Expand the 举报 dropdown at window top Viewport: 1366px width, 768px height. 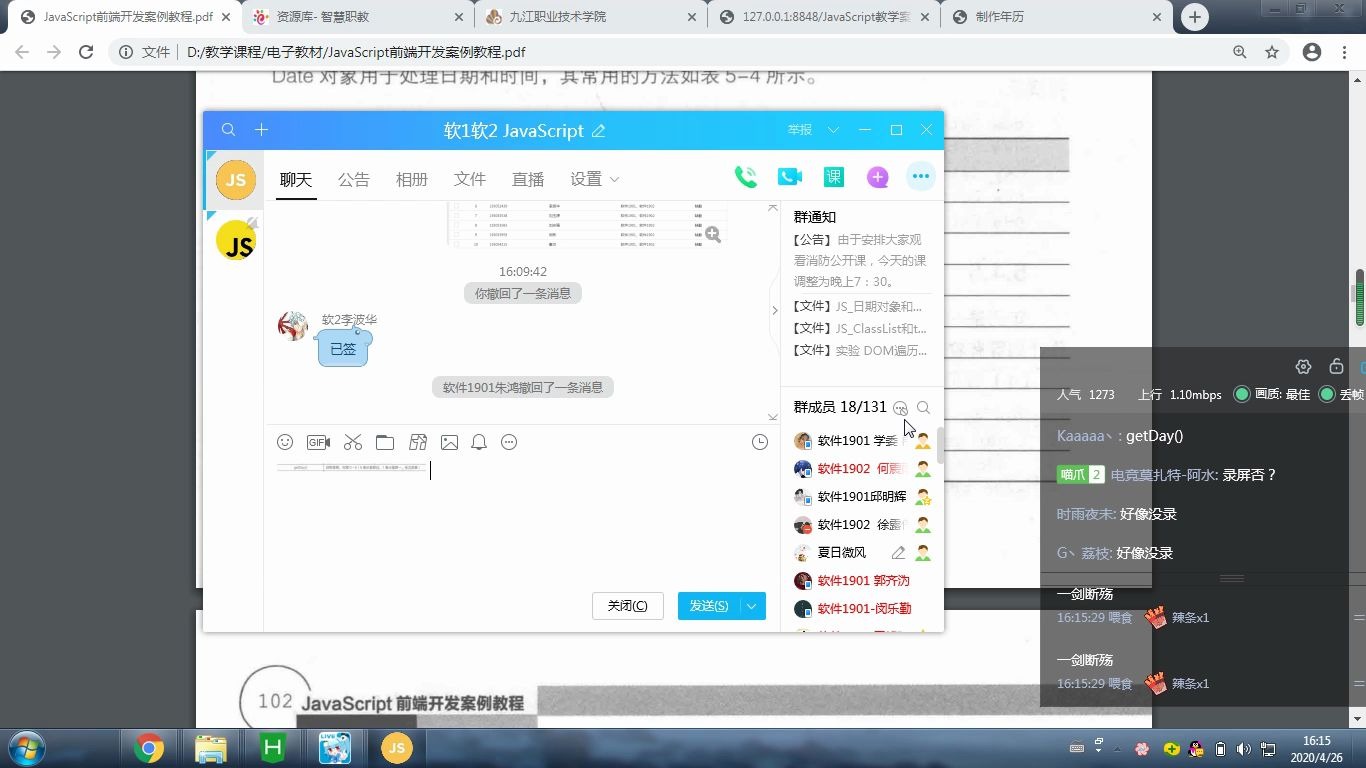point(834,130)
